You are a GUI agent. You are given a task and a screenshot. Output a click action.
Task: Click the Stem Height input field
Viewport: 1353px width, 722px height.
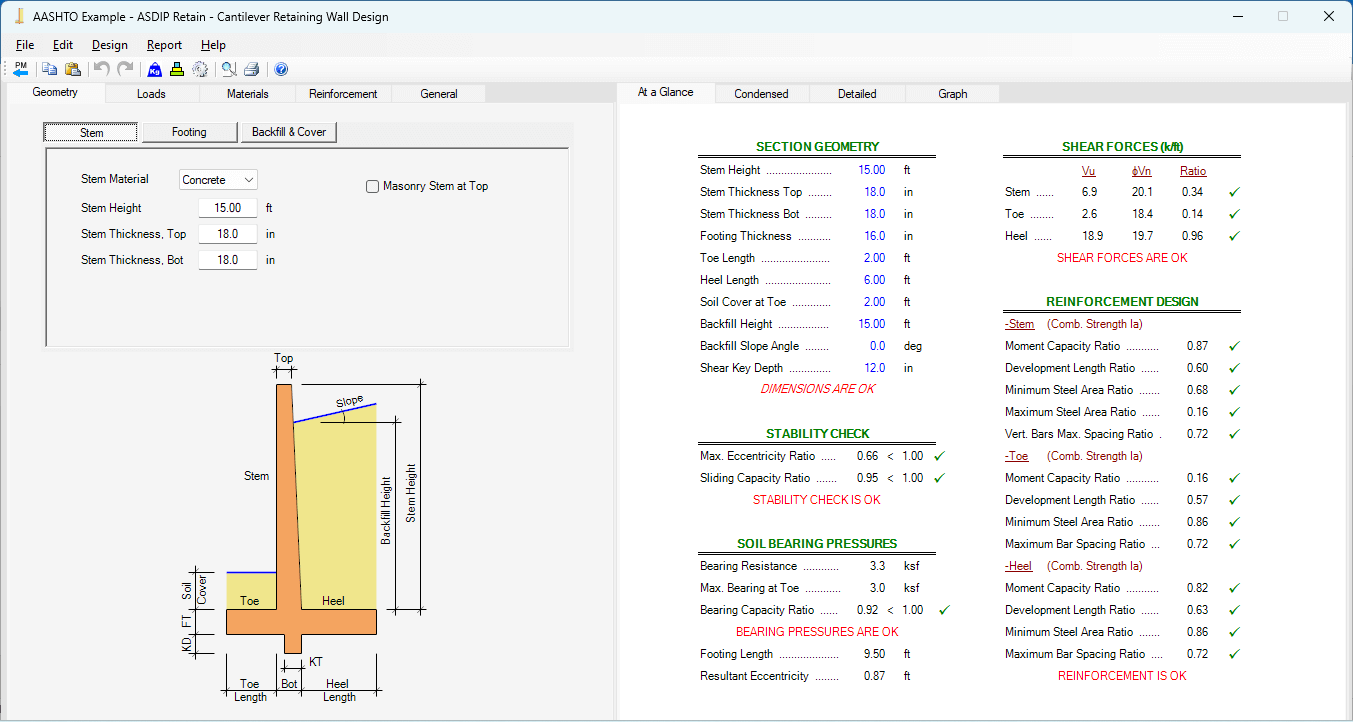click(x=227, y=207)
